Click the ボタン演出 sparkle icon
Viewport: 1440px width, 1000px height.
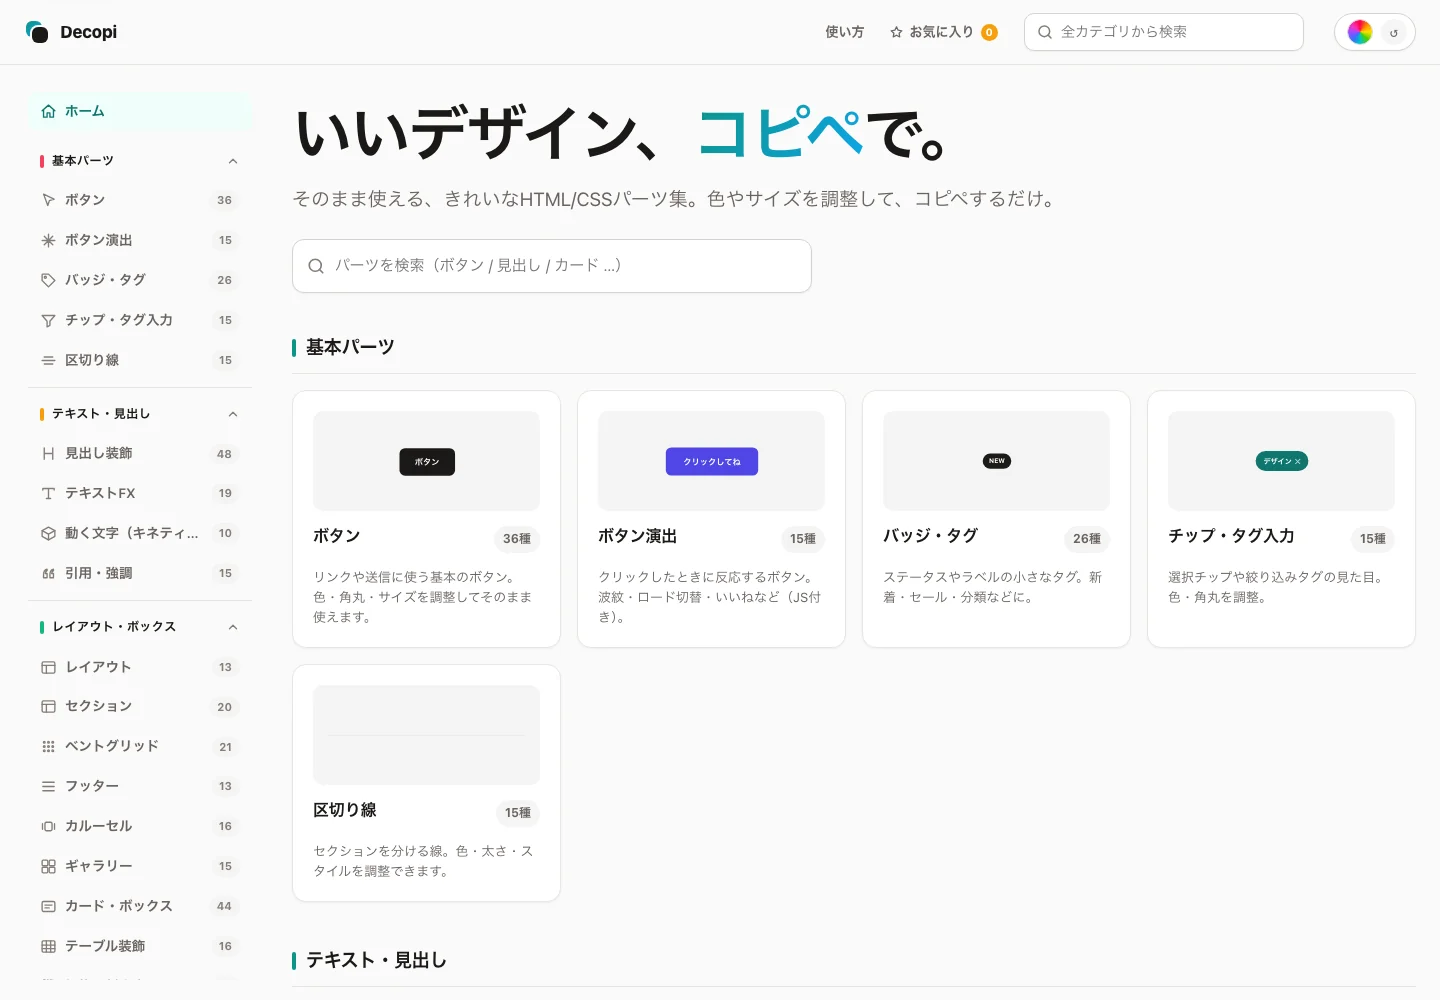(48, 240)
